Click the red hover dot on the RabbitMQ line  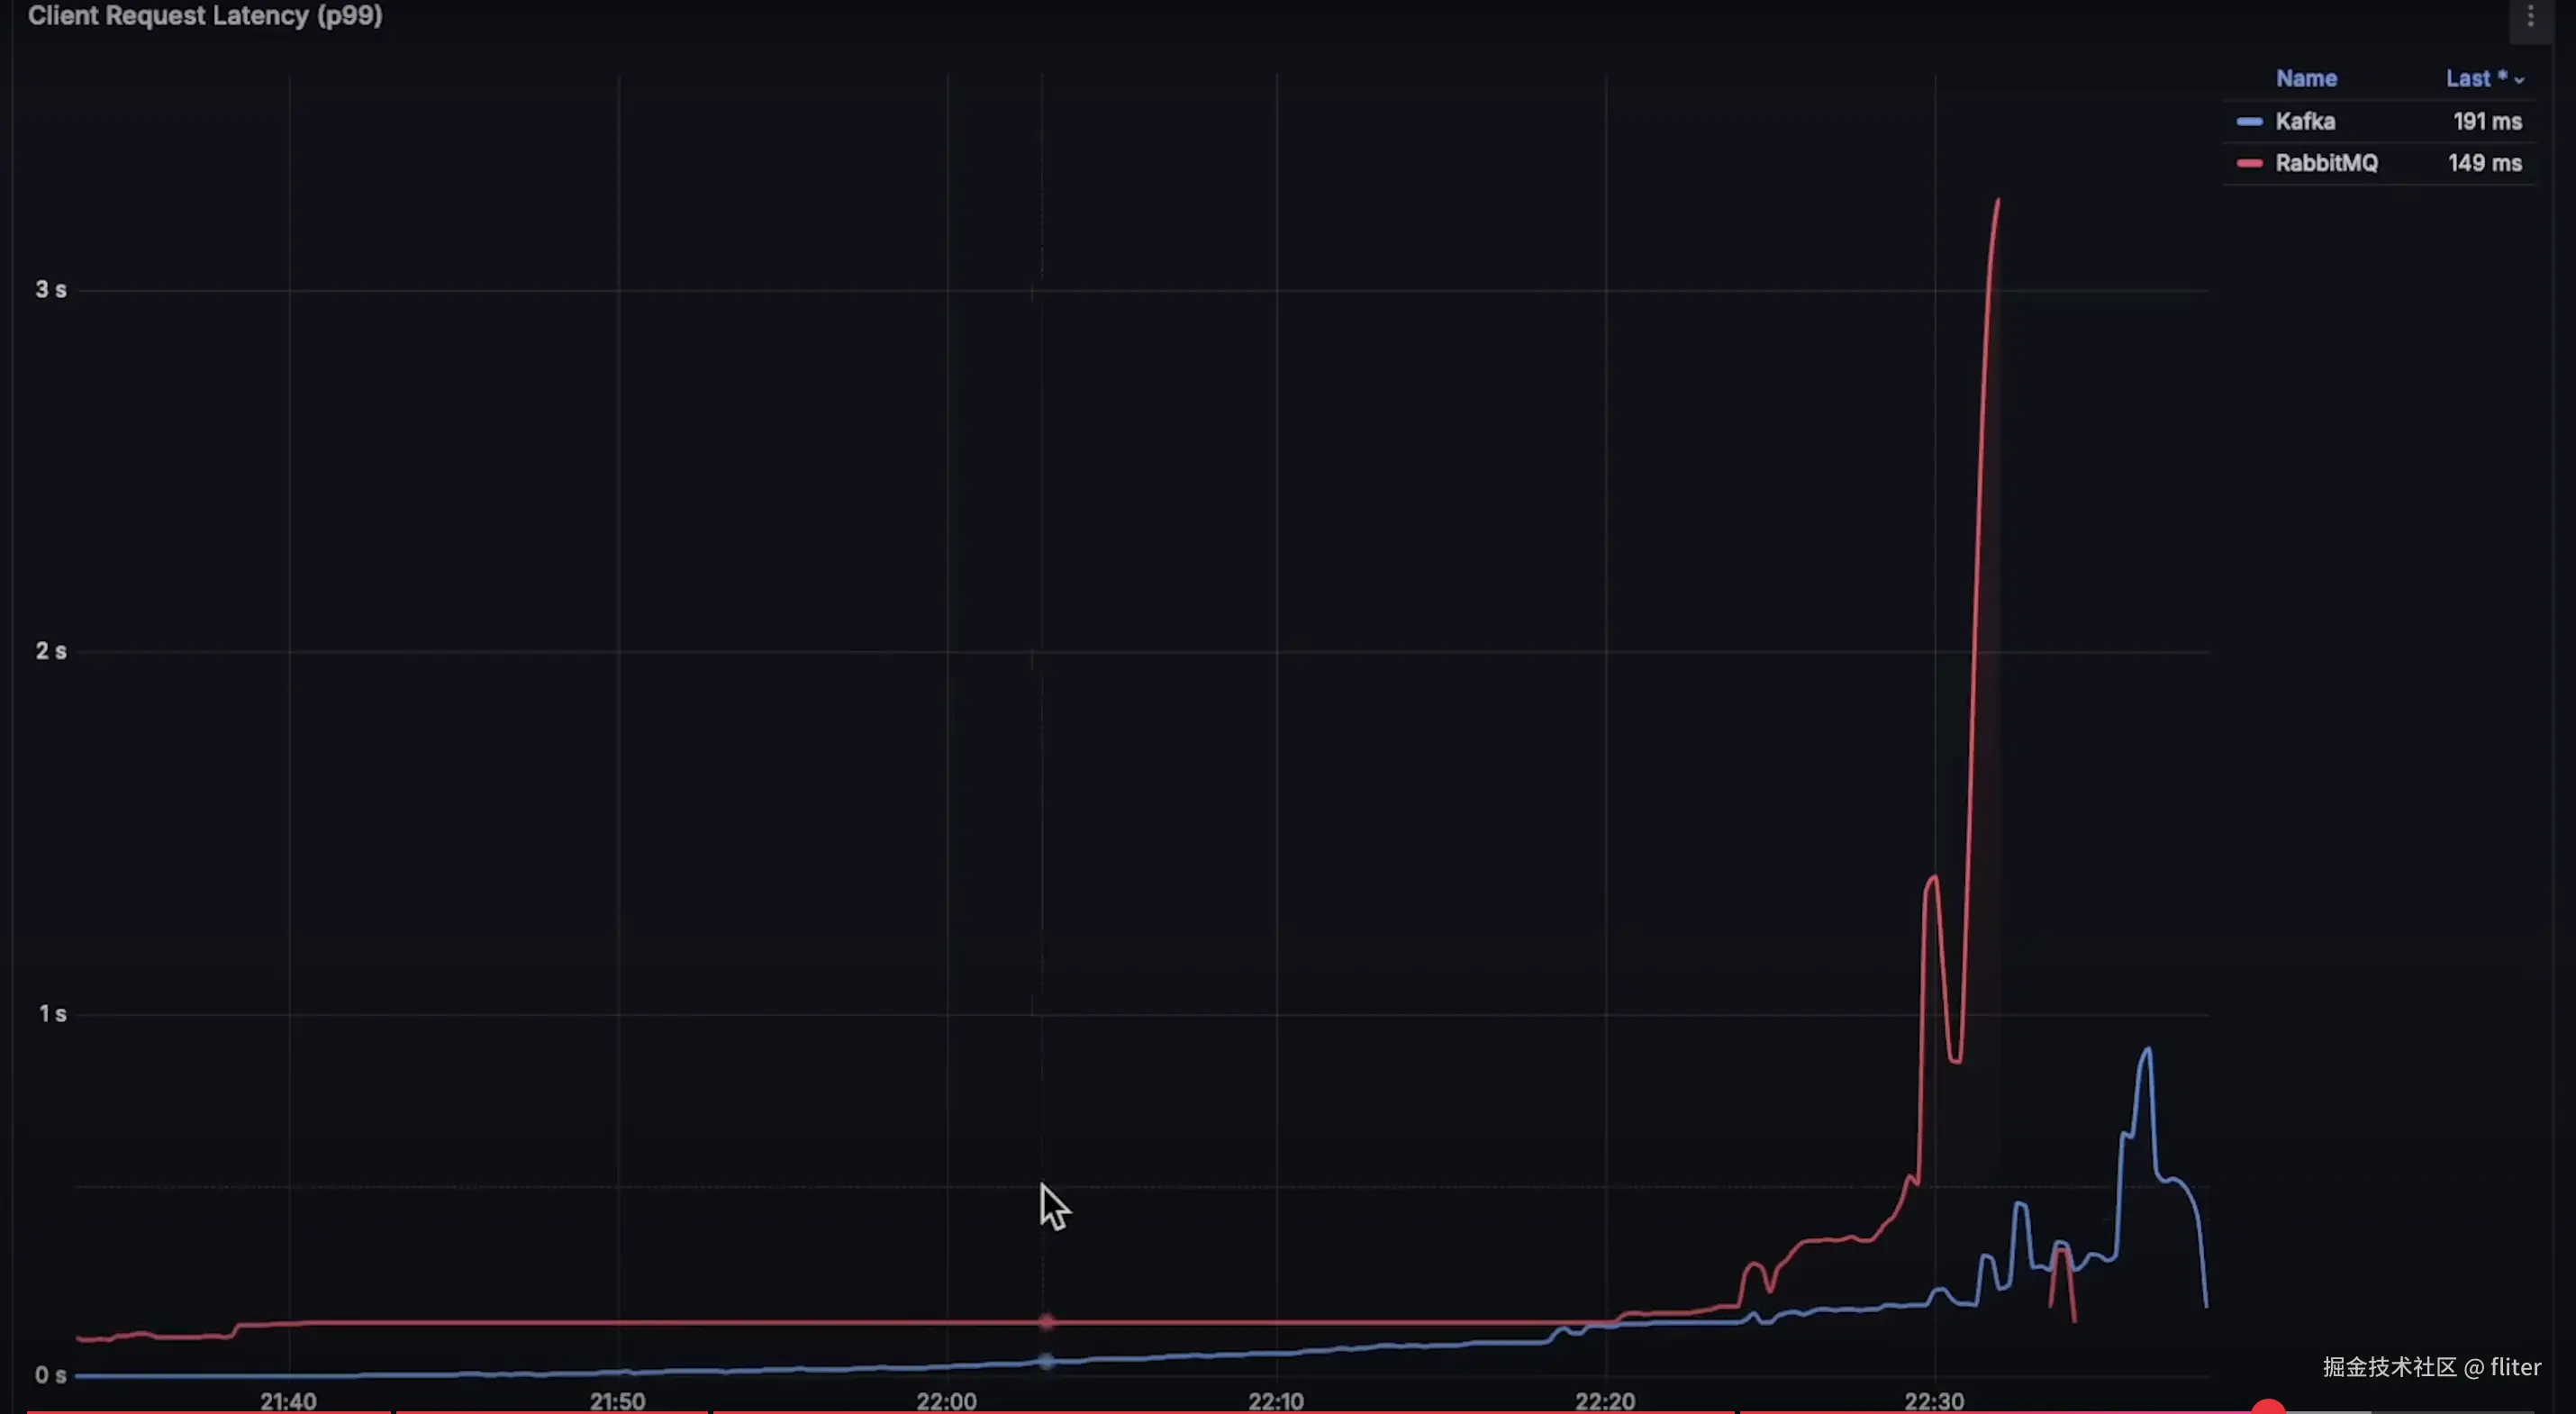tap(1046, 1322)
